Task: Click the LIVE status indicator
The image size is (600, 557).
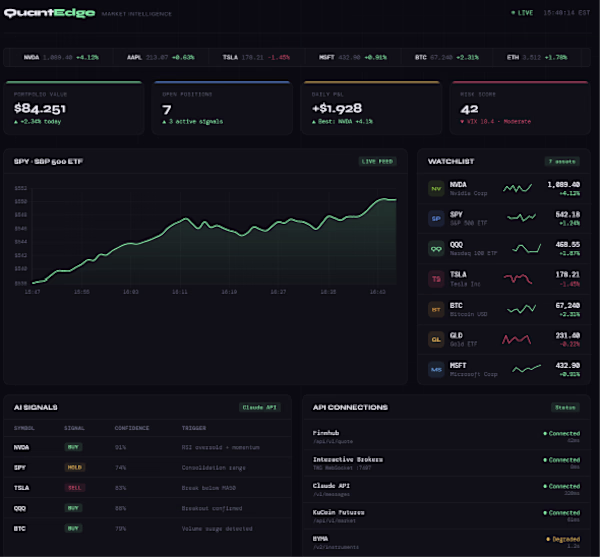Action: coord(522,13)
